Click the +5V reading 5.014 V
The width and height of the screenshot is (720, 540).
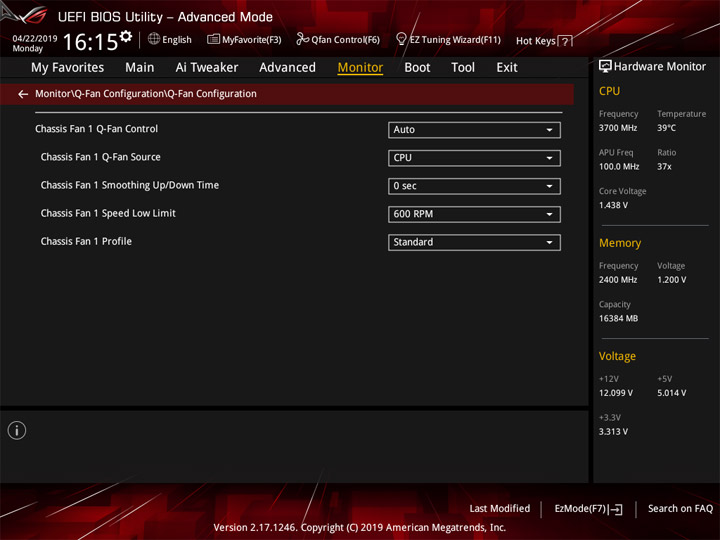[x=671, y=393]
